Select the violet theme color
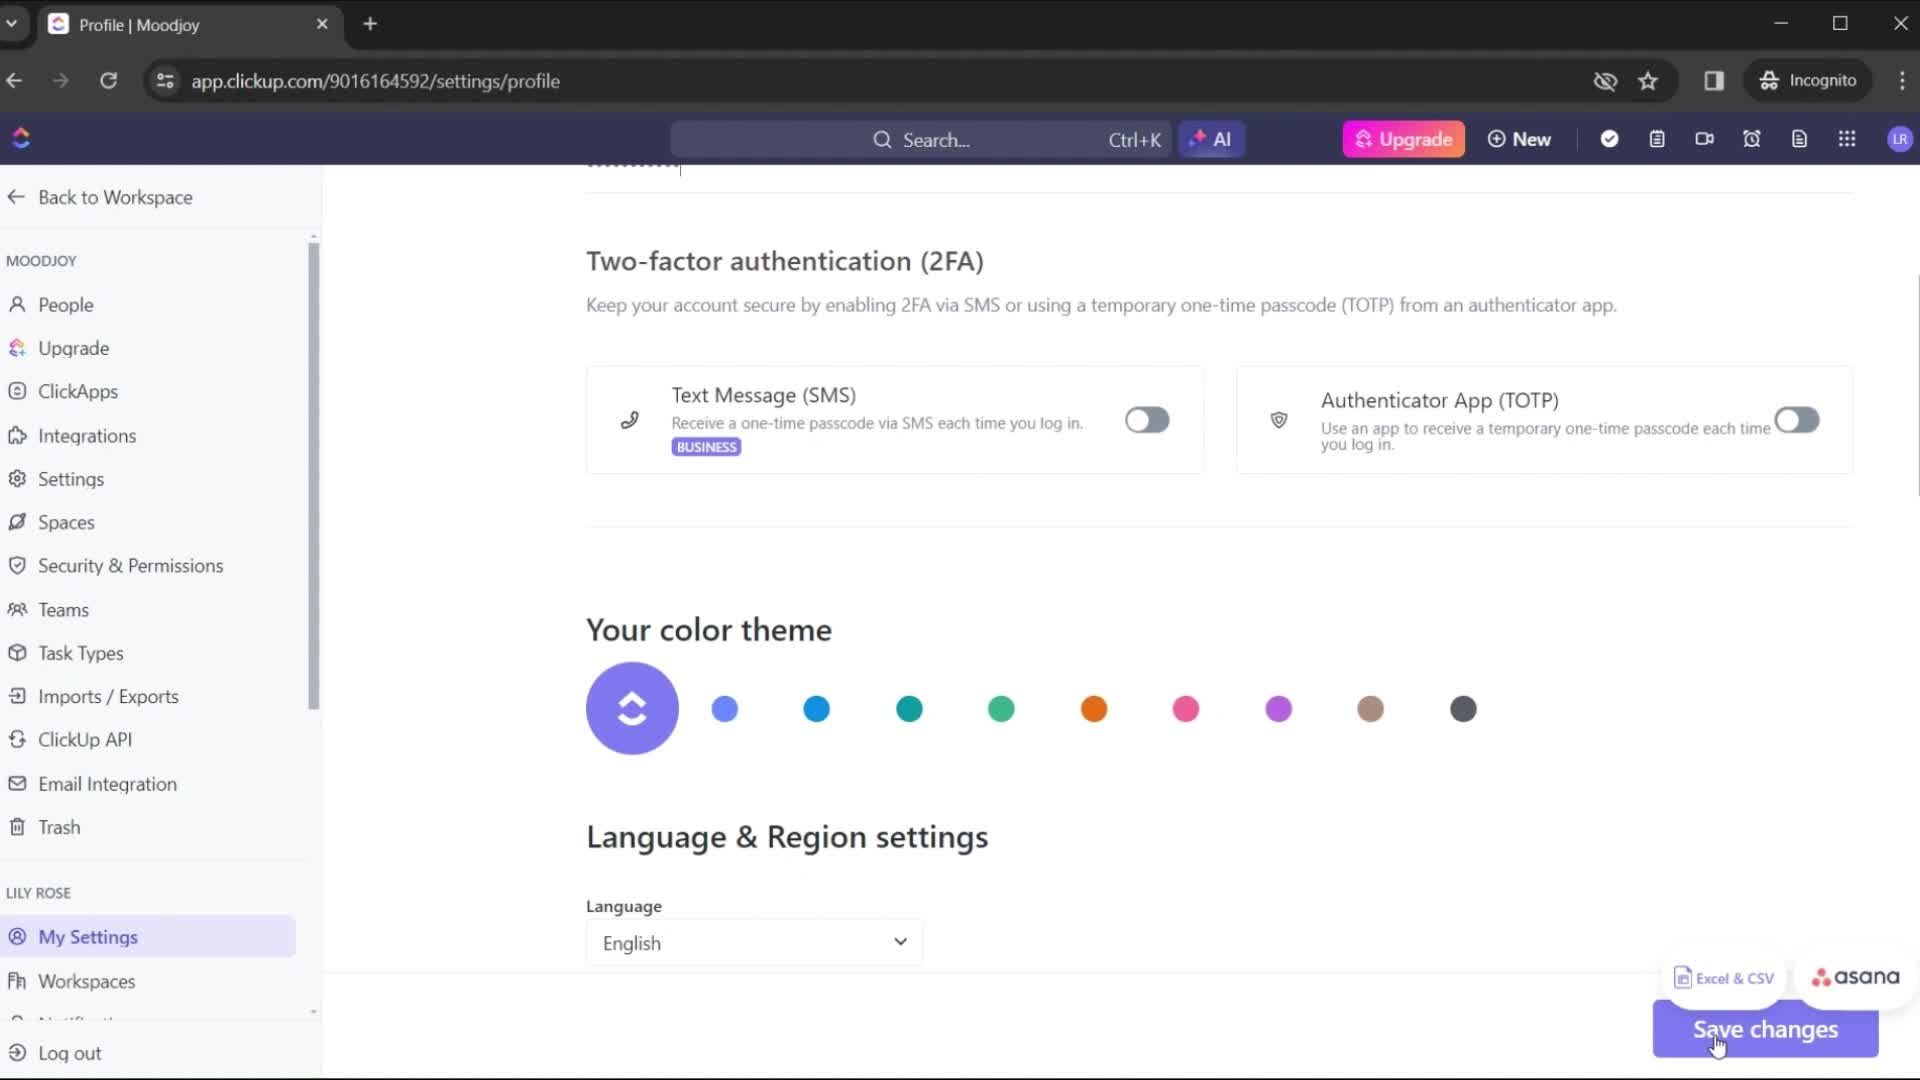The height and width of the screenshot is (1080, 1920). click(1278, 709)
